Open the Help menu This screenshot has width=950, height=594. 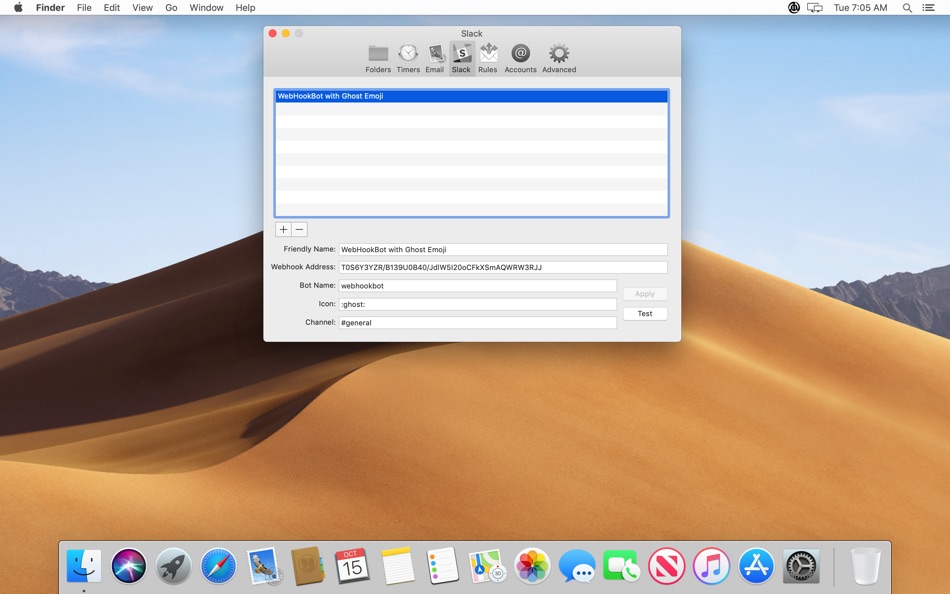click(245, 7)
